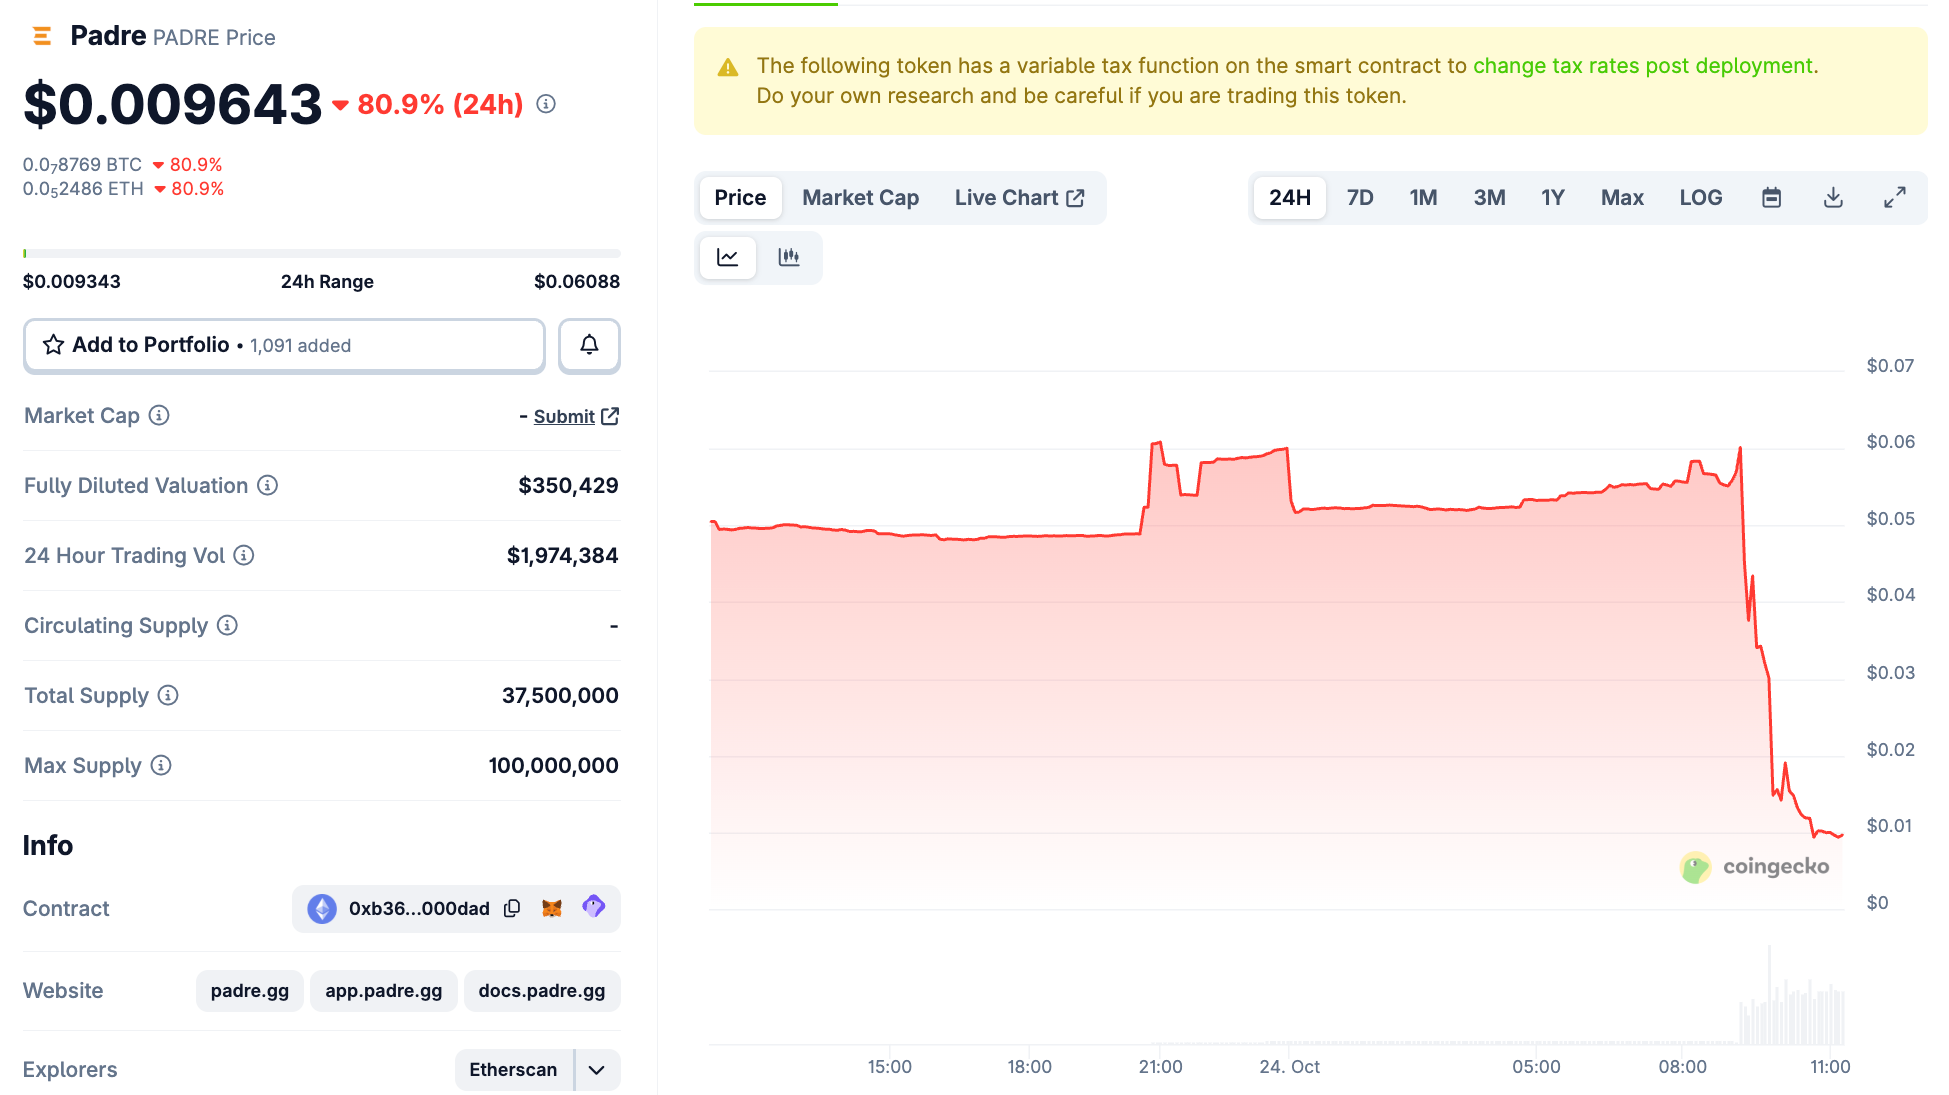Open the calendar date range picker
This screenshot has height=1095, width=1949.
(1771, 198)
